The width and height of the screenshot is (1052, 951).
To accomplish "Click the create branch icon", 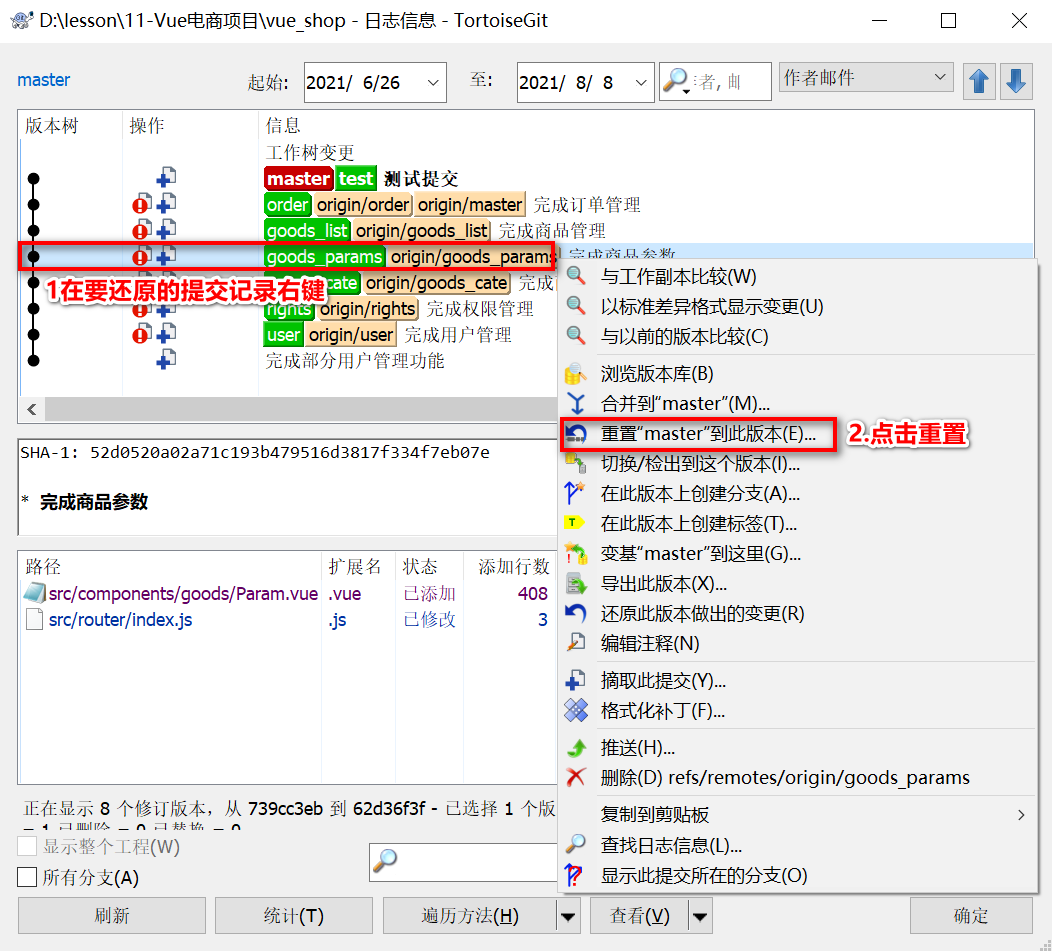I will click(x=576, y=493).
